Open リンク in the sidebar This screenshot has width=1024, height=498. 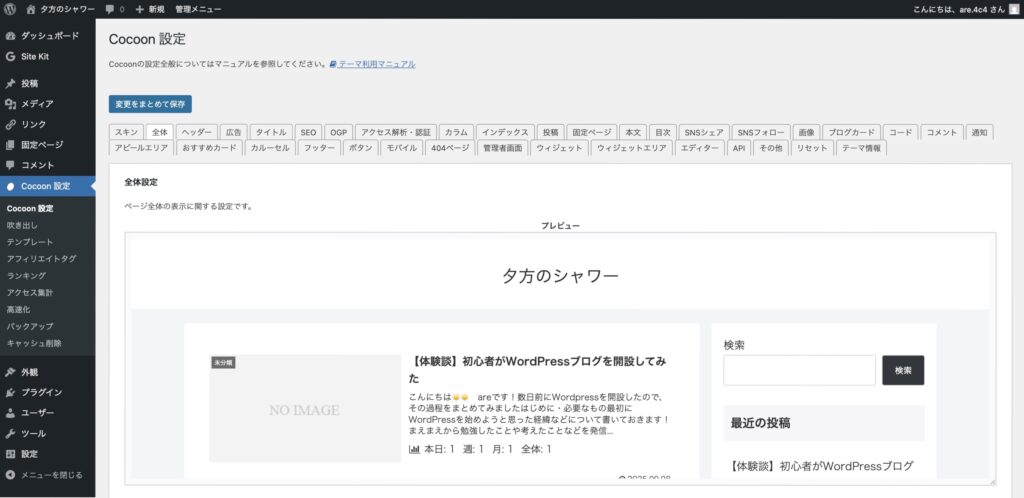(x=48, y=124)
